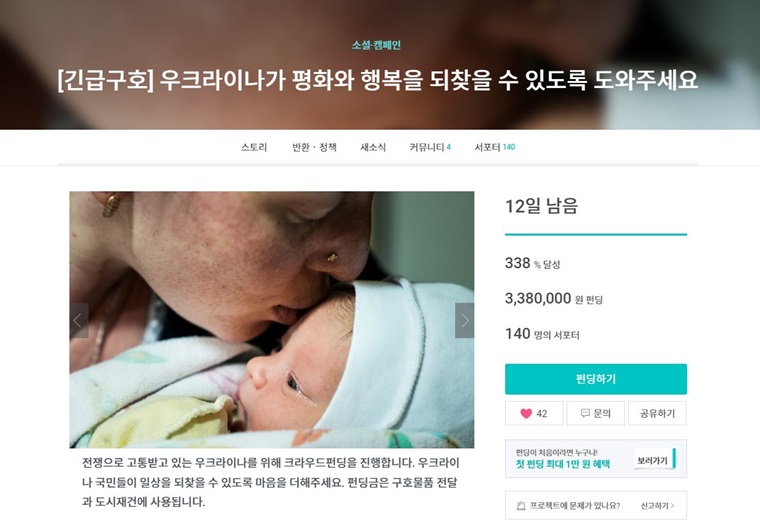This screenshot has height=531, width=760.
Task: Switch to the 반환 · 정책 tab
Action: click(314, 147)
